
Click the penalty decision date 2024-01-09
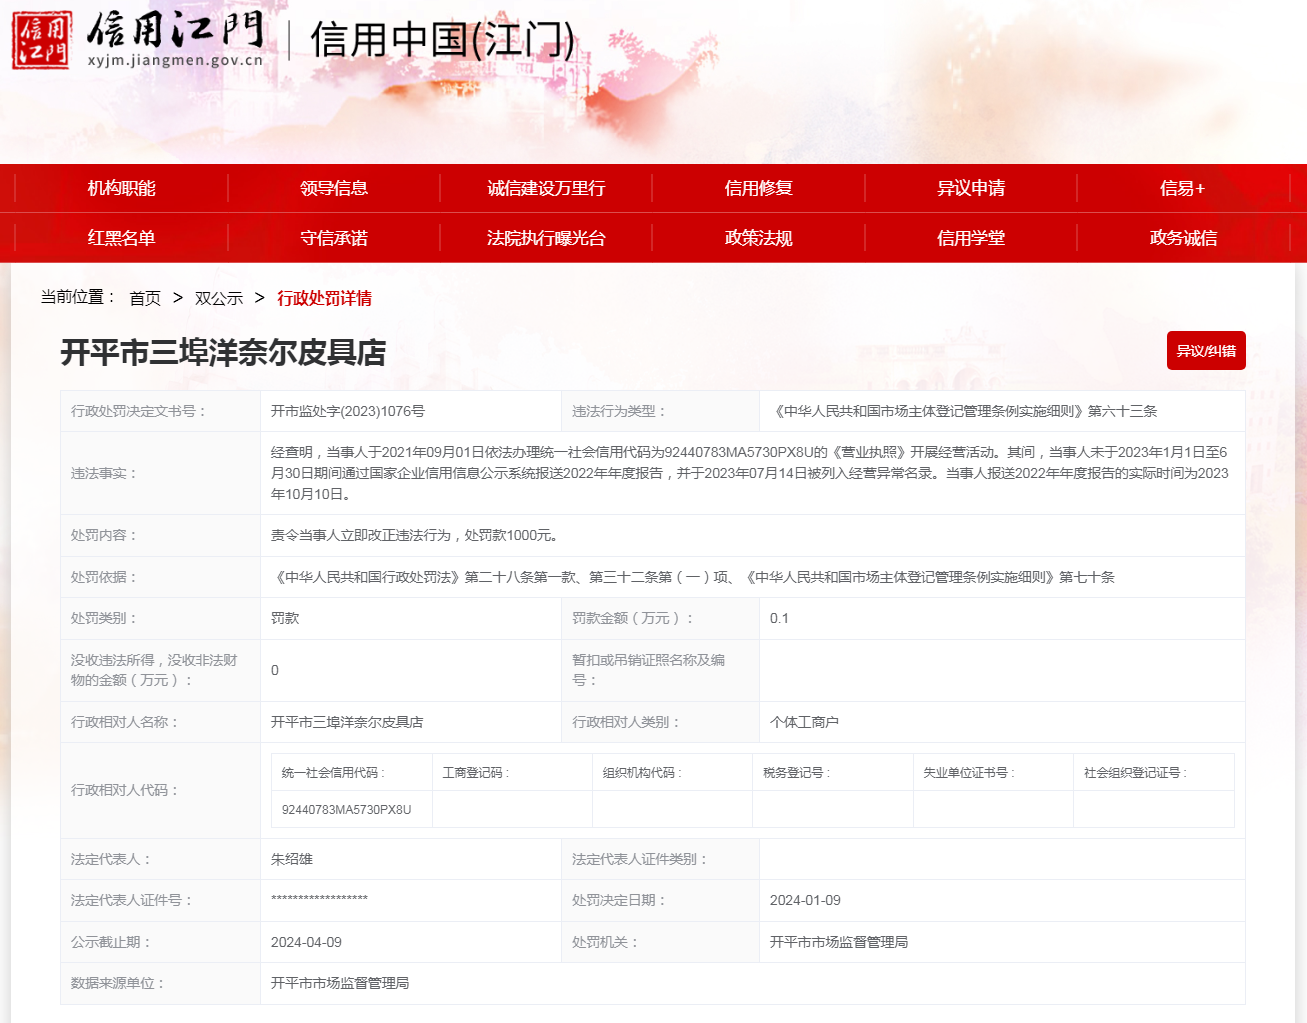pos(805,900)
